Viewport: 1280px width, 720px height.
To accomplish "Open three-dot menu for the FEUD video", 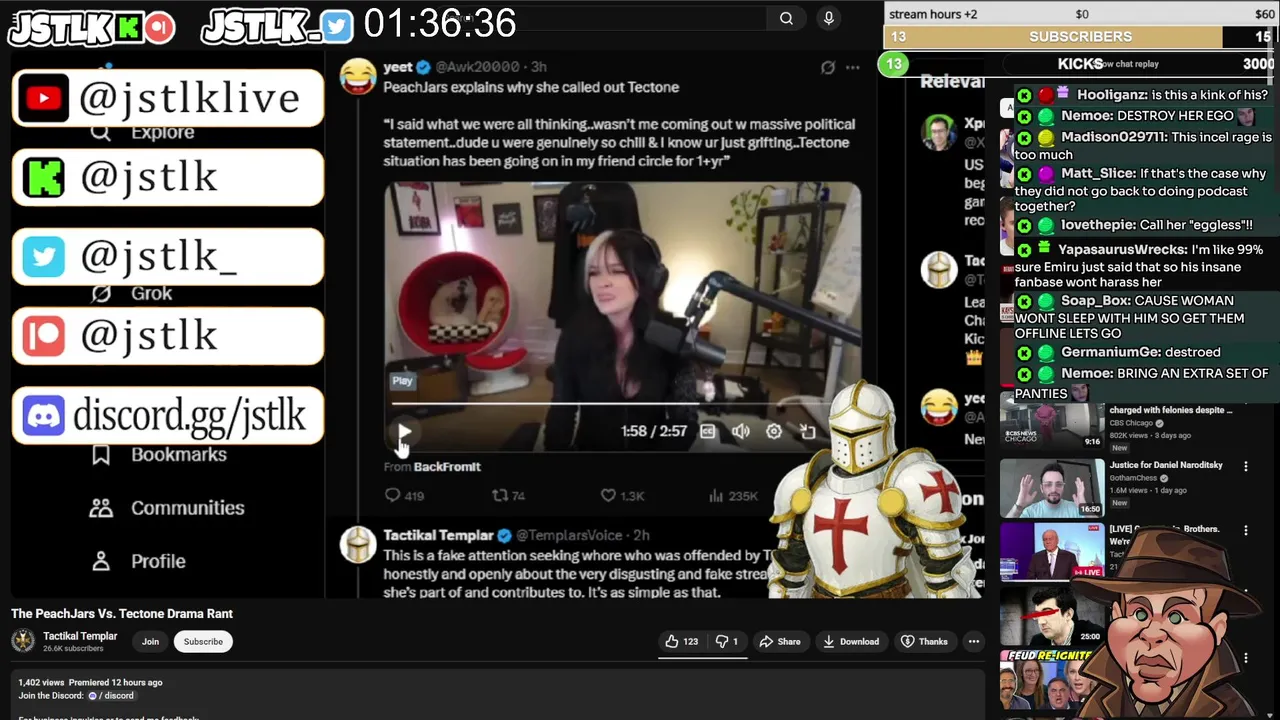I will coord(1246,658).
